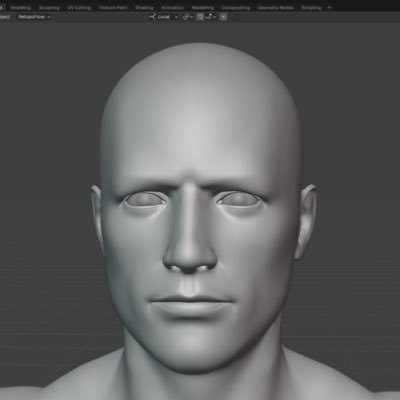Open the Local transform orientation dropdown
The height and width of the screenshot is (400, 400).
coord(164,17)
